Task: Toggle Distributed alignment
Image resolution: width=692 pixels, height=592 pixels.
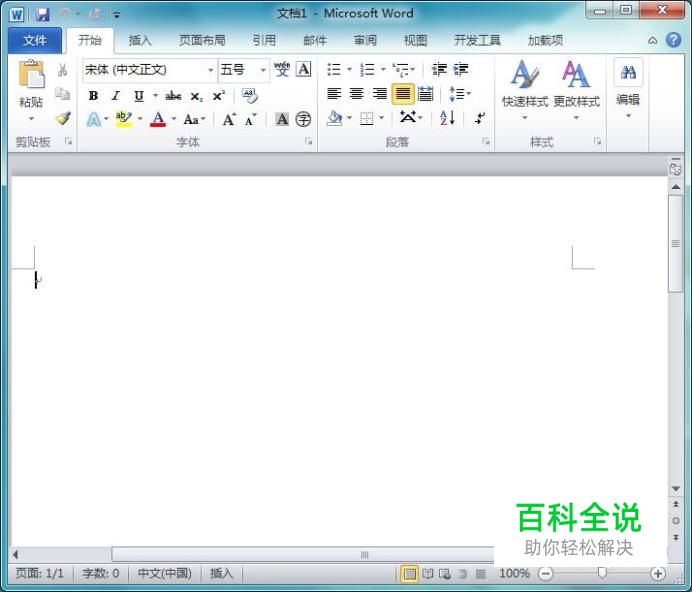Action: click(425, 94)
